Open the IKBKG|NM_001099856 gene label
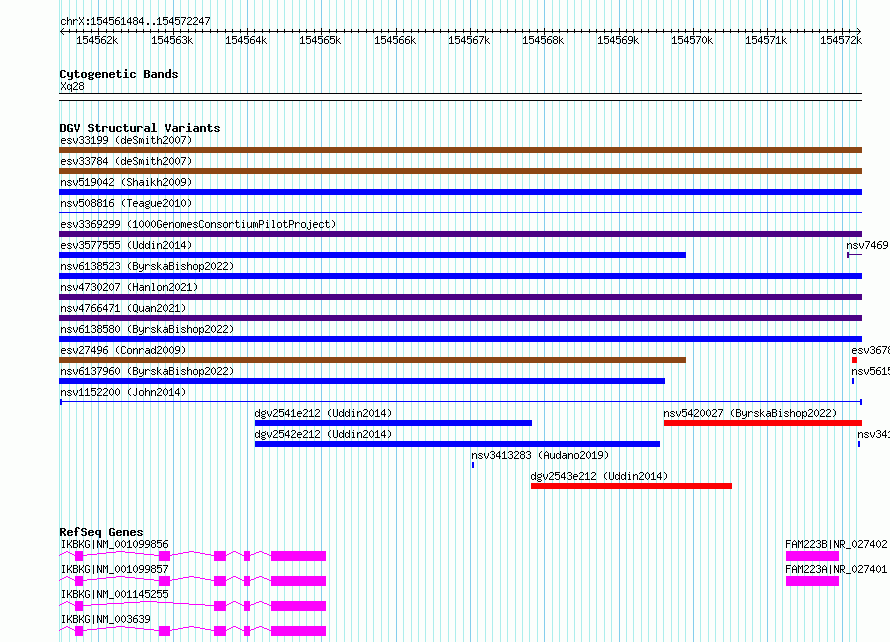890x642 pixels. pyautogui.click(x=115, y=544)
